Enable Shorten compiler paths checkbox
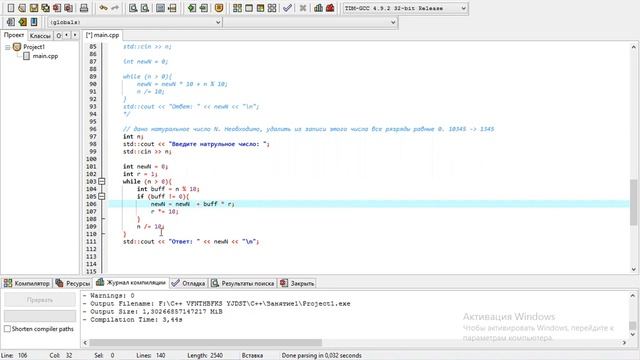 pos(7,329)
